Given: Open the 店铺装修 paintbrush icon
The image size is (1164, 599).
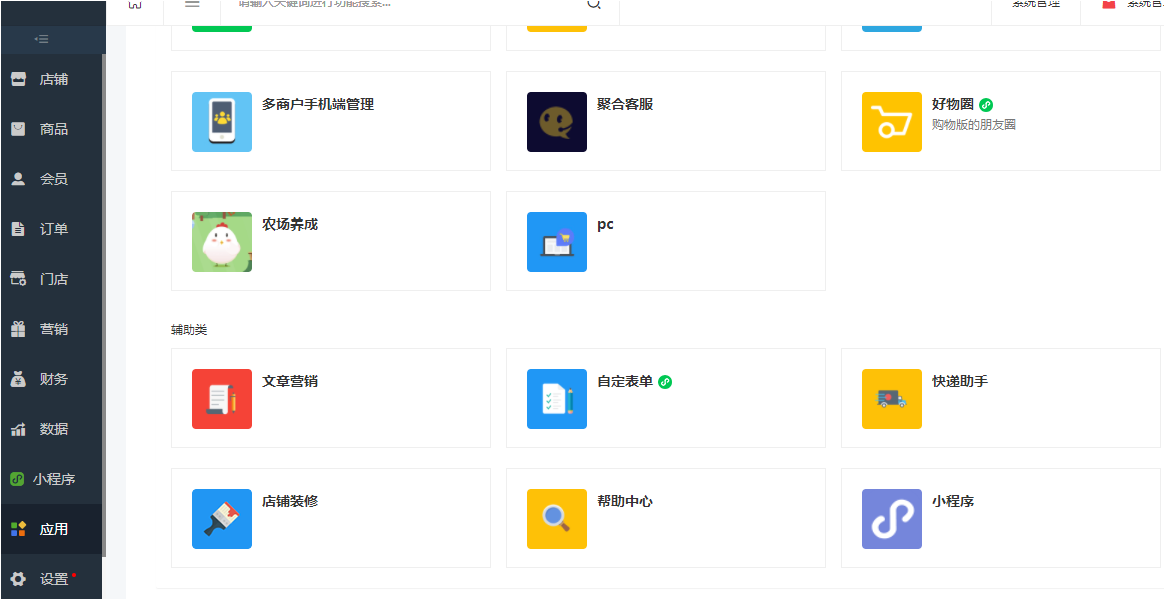Looking at the screenshot, I should pos(222,519).
